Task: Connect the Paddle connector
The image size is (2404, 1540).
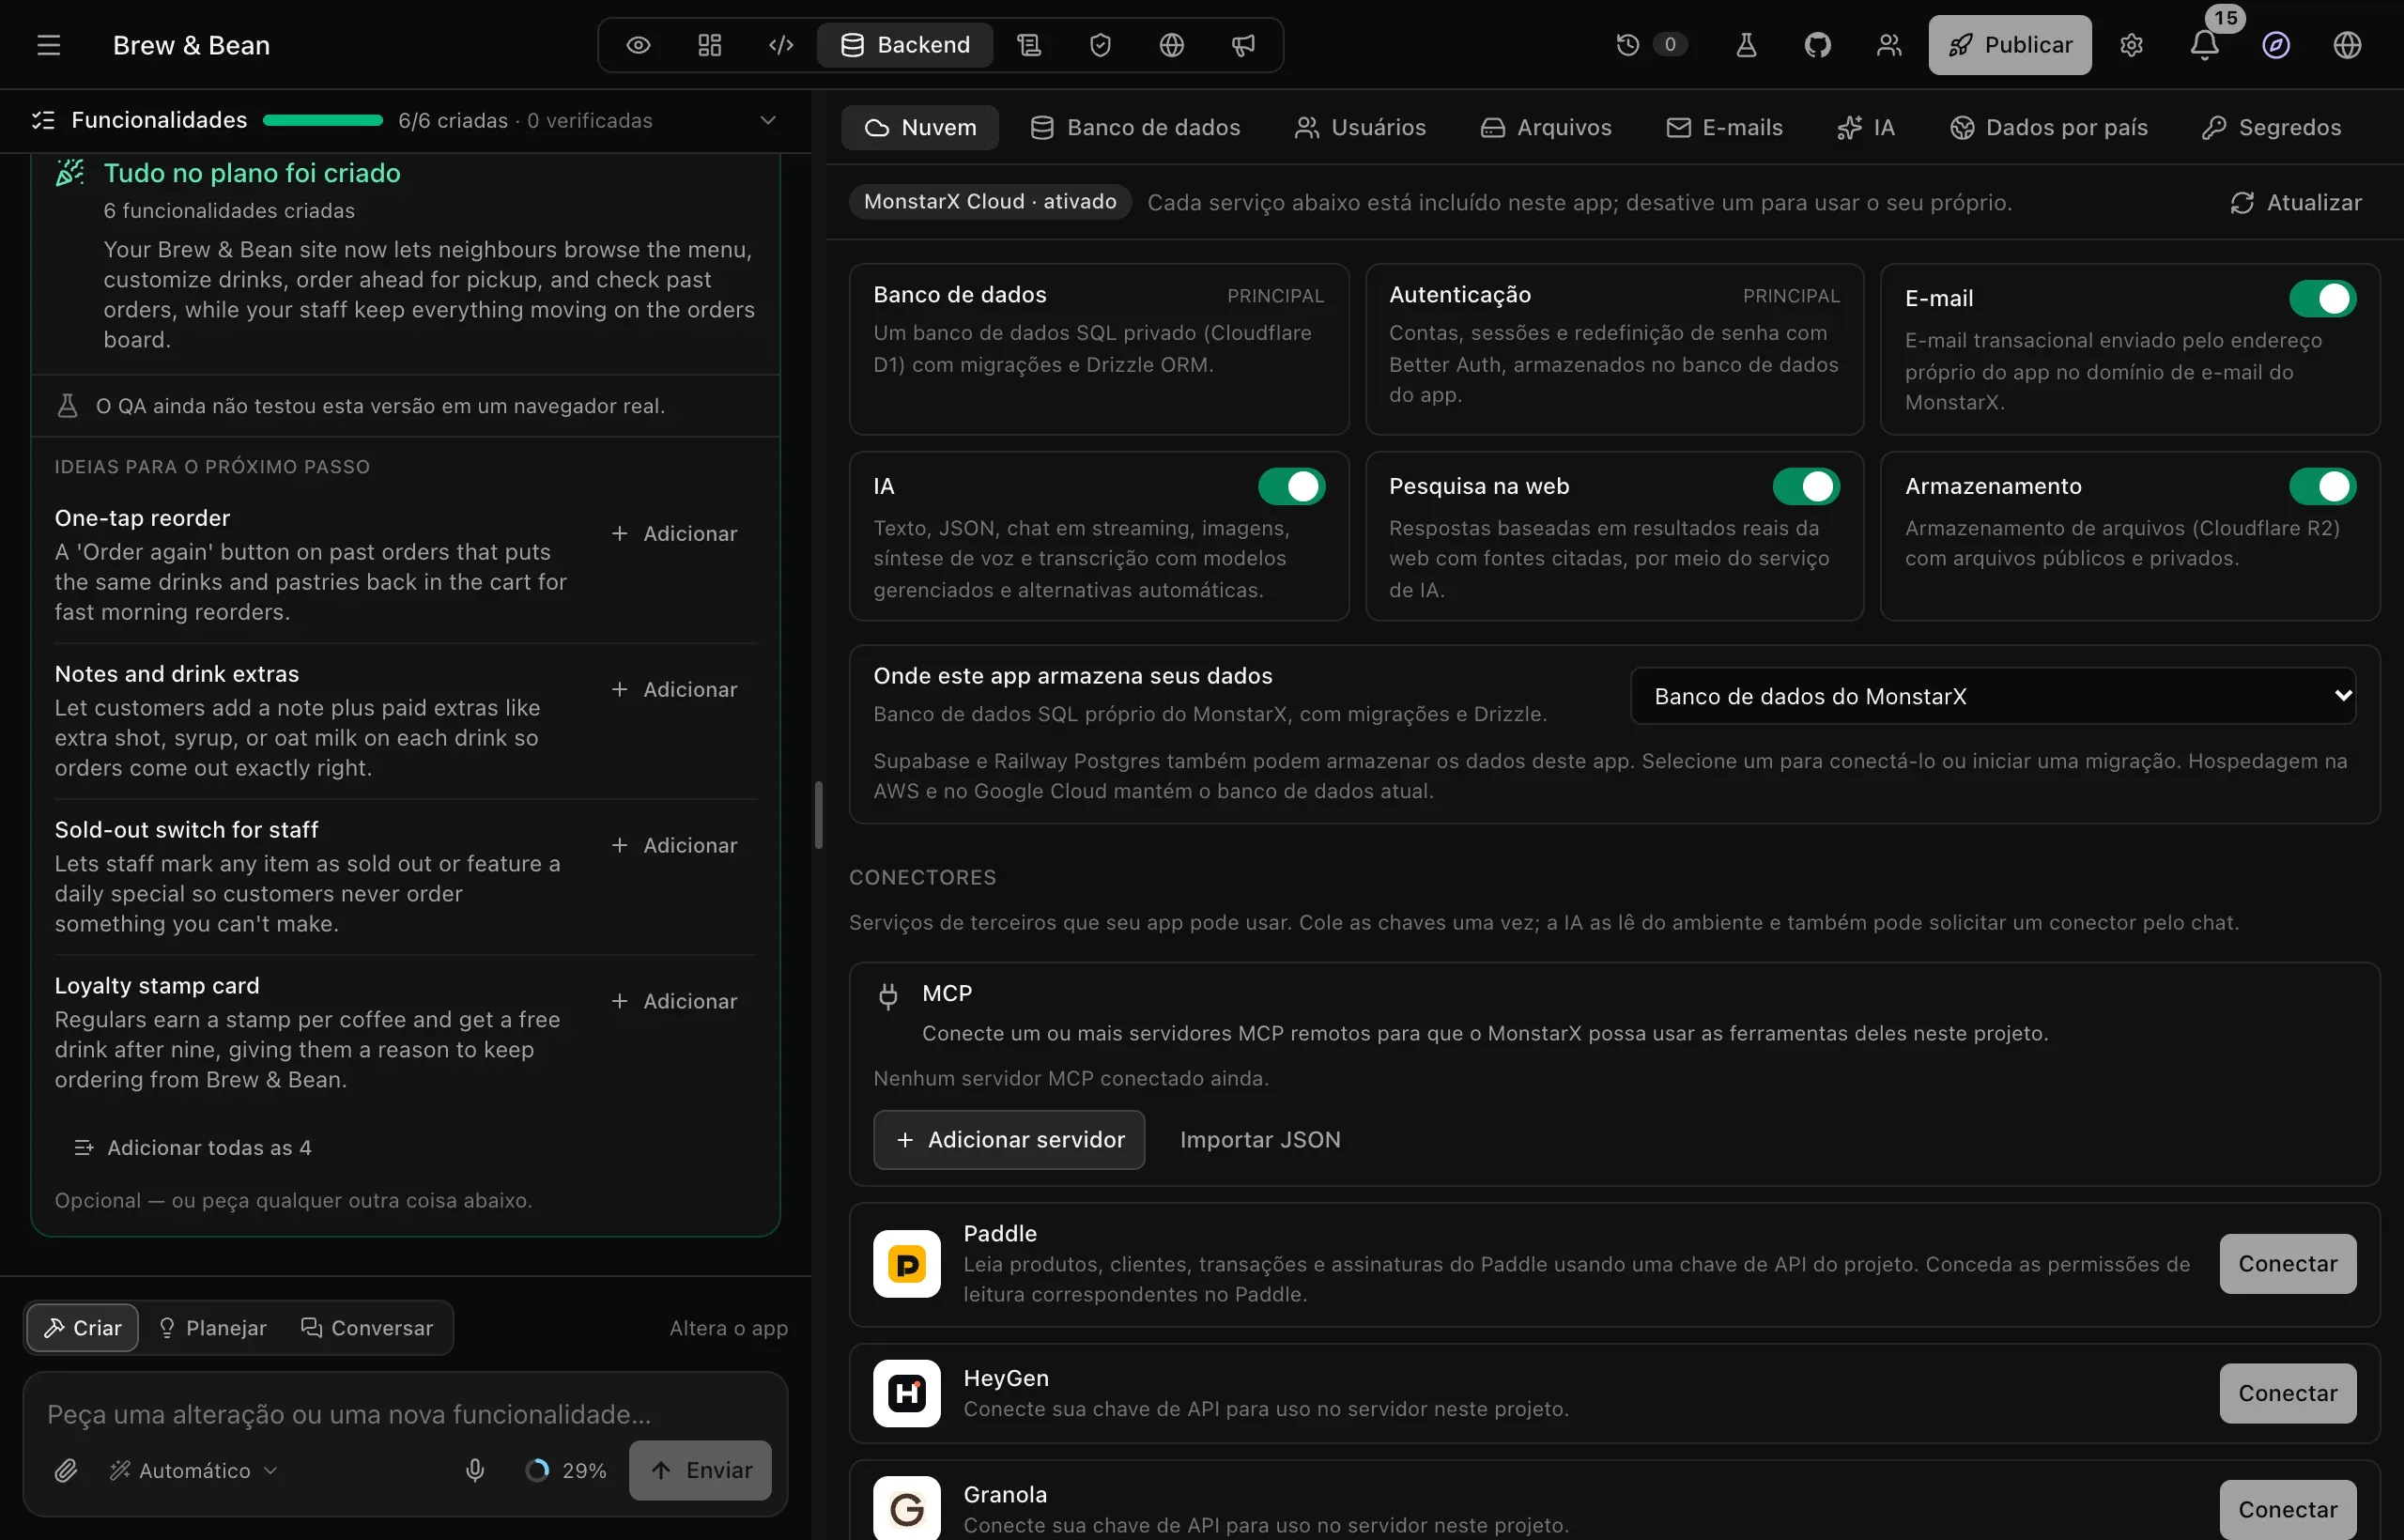Action: click(x=2287, y=1263)
